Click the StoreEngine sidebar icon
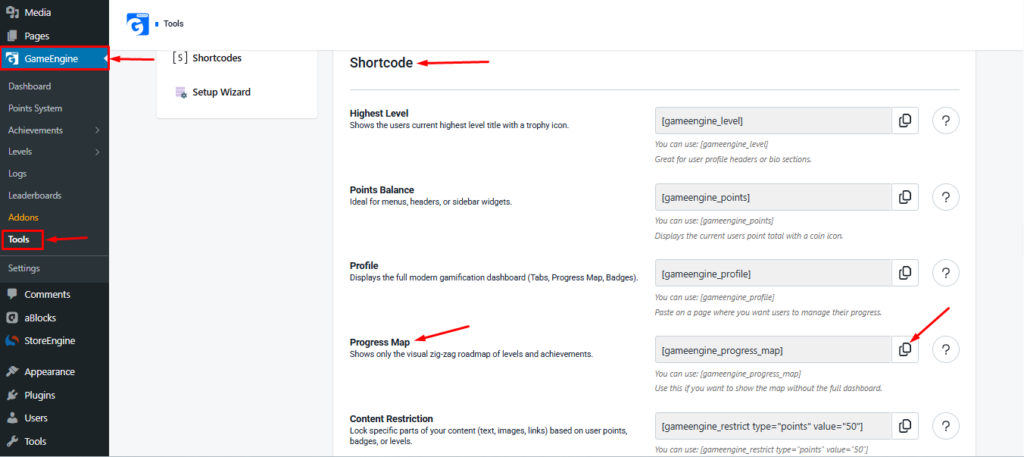 point(12,341)
